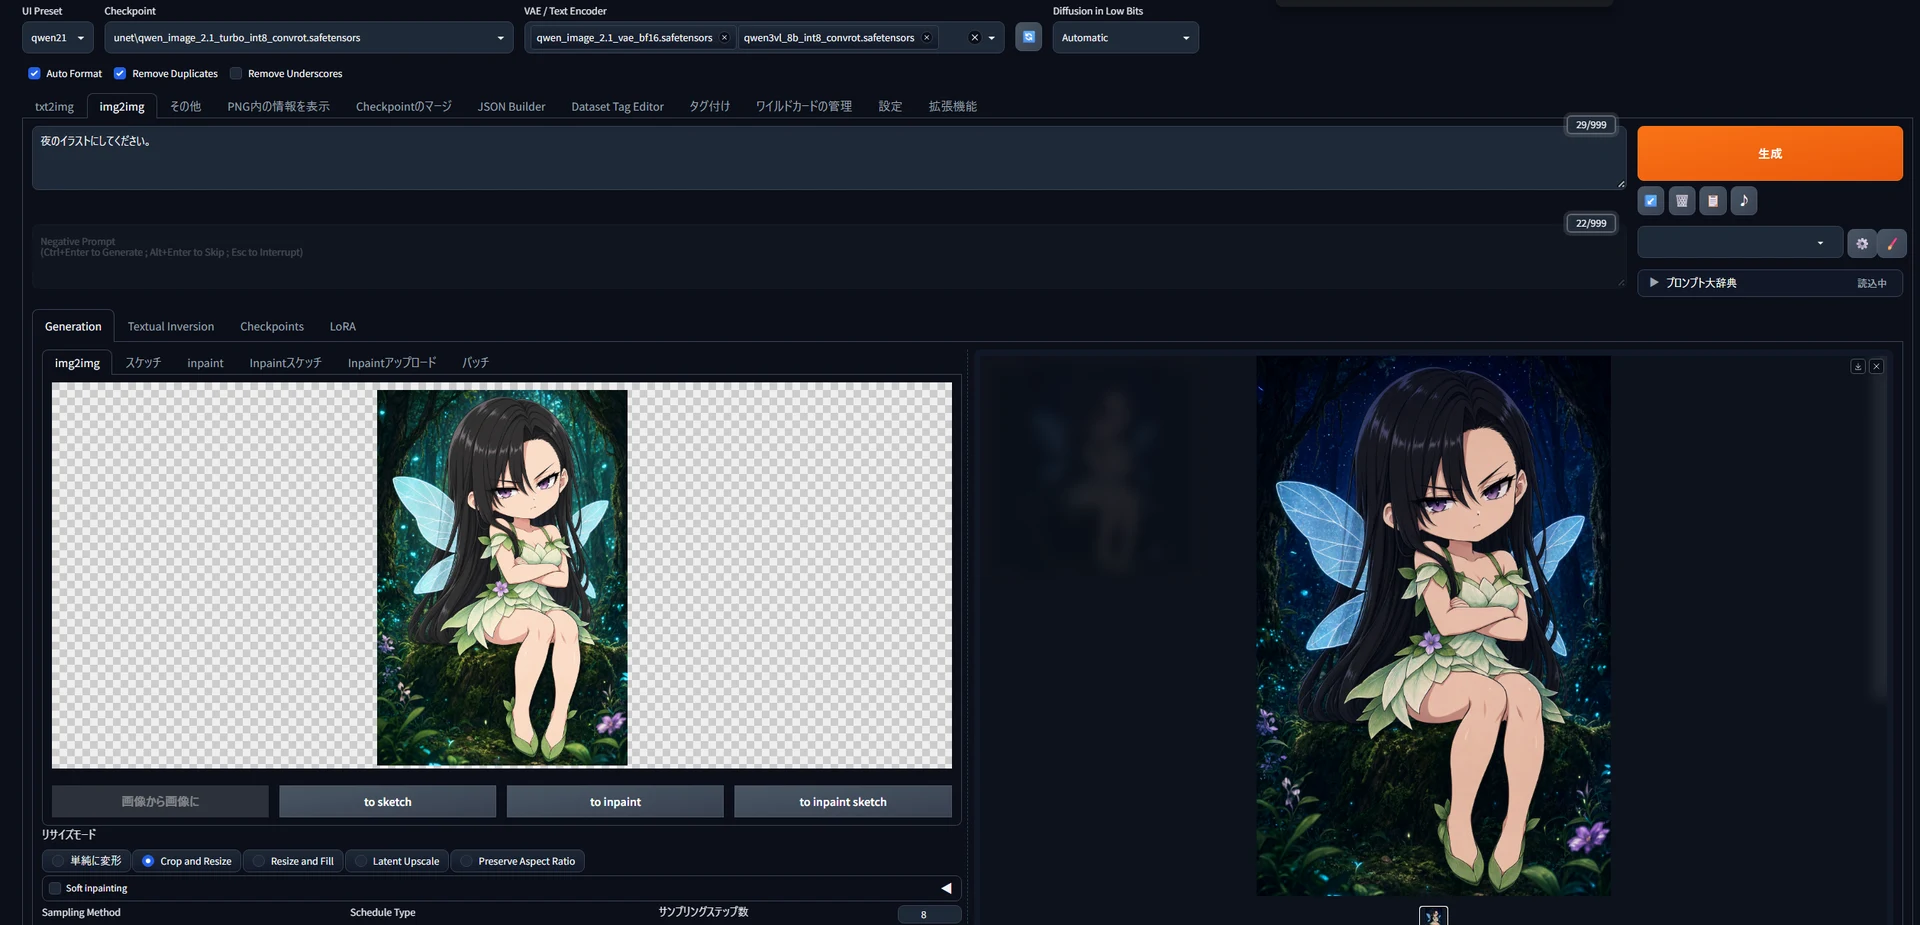
Task: Open the Diffusion in Low Bits dropdown
Action: [1126, 38]
